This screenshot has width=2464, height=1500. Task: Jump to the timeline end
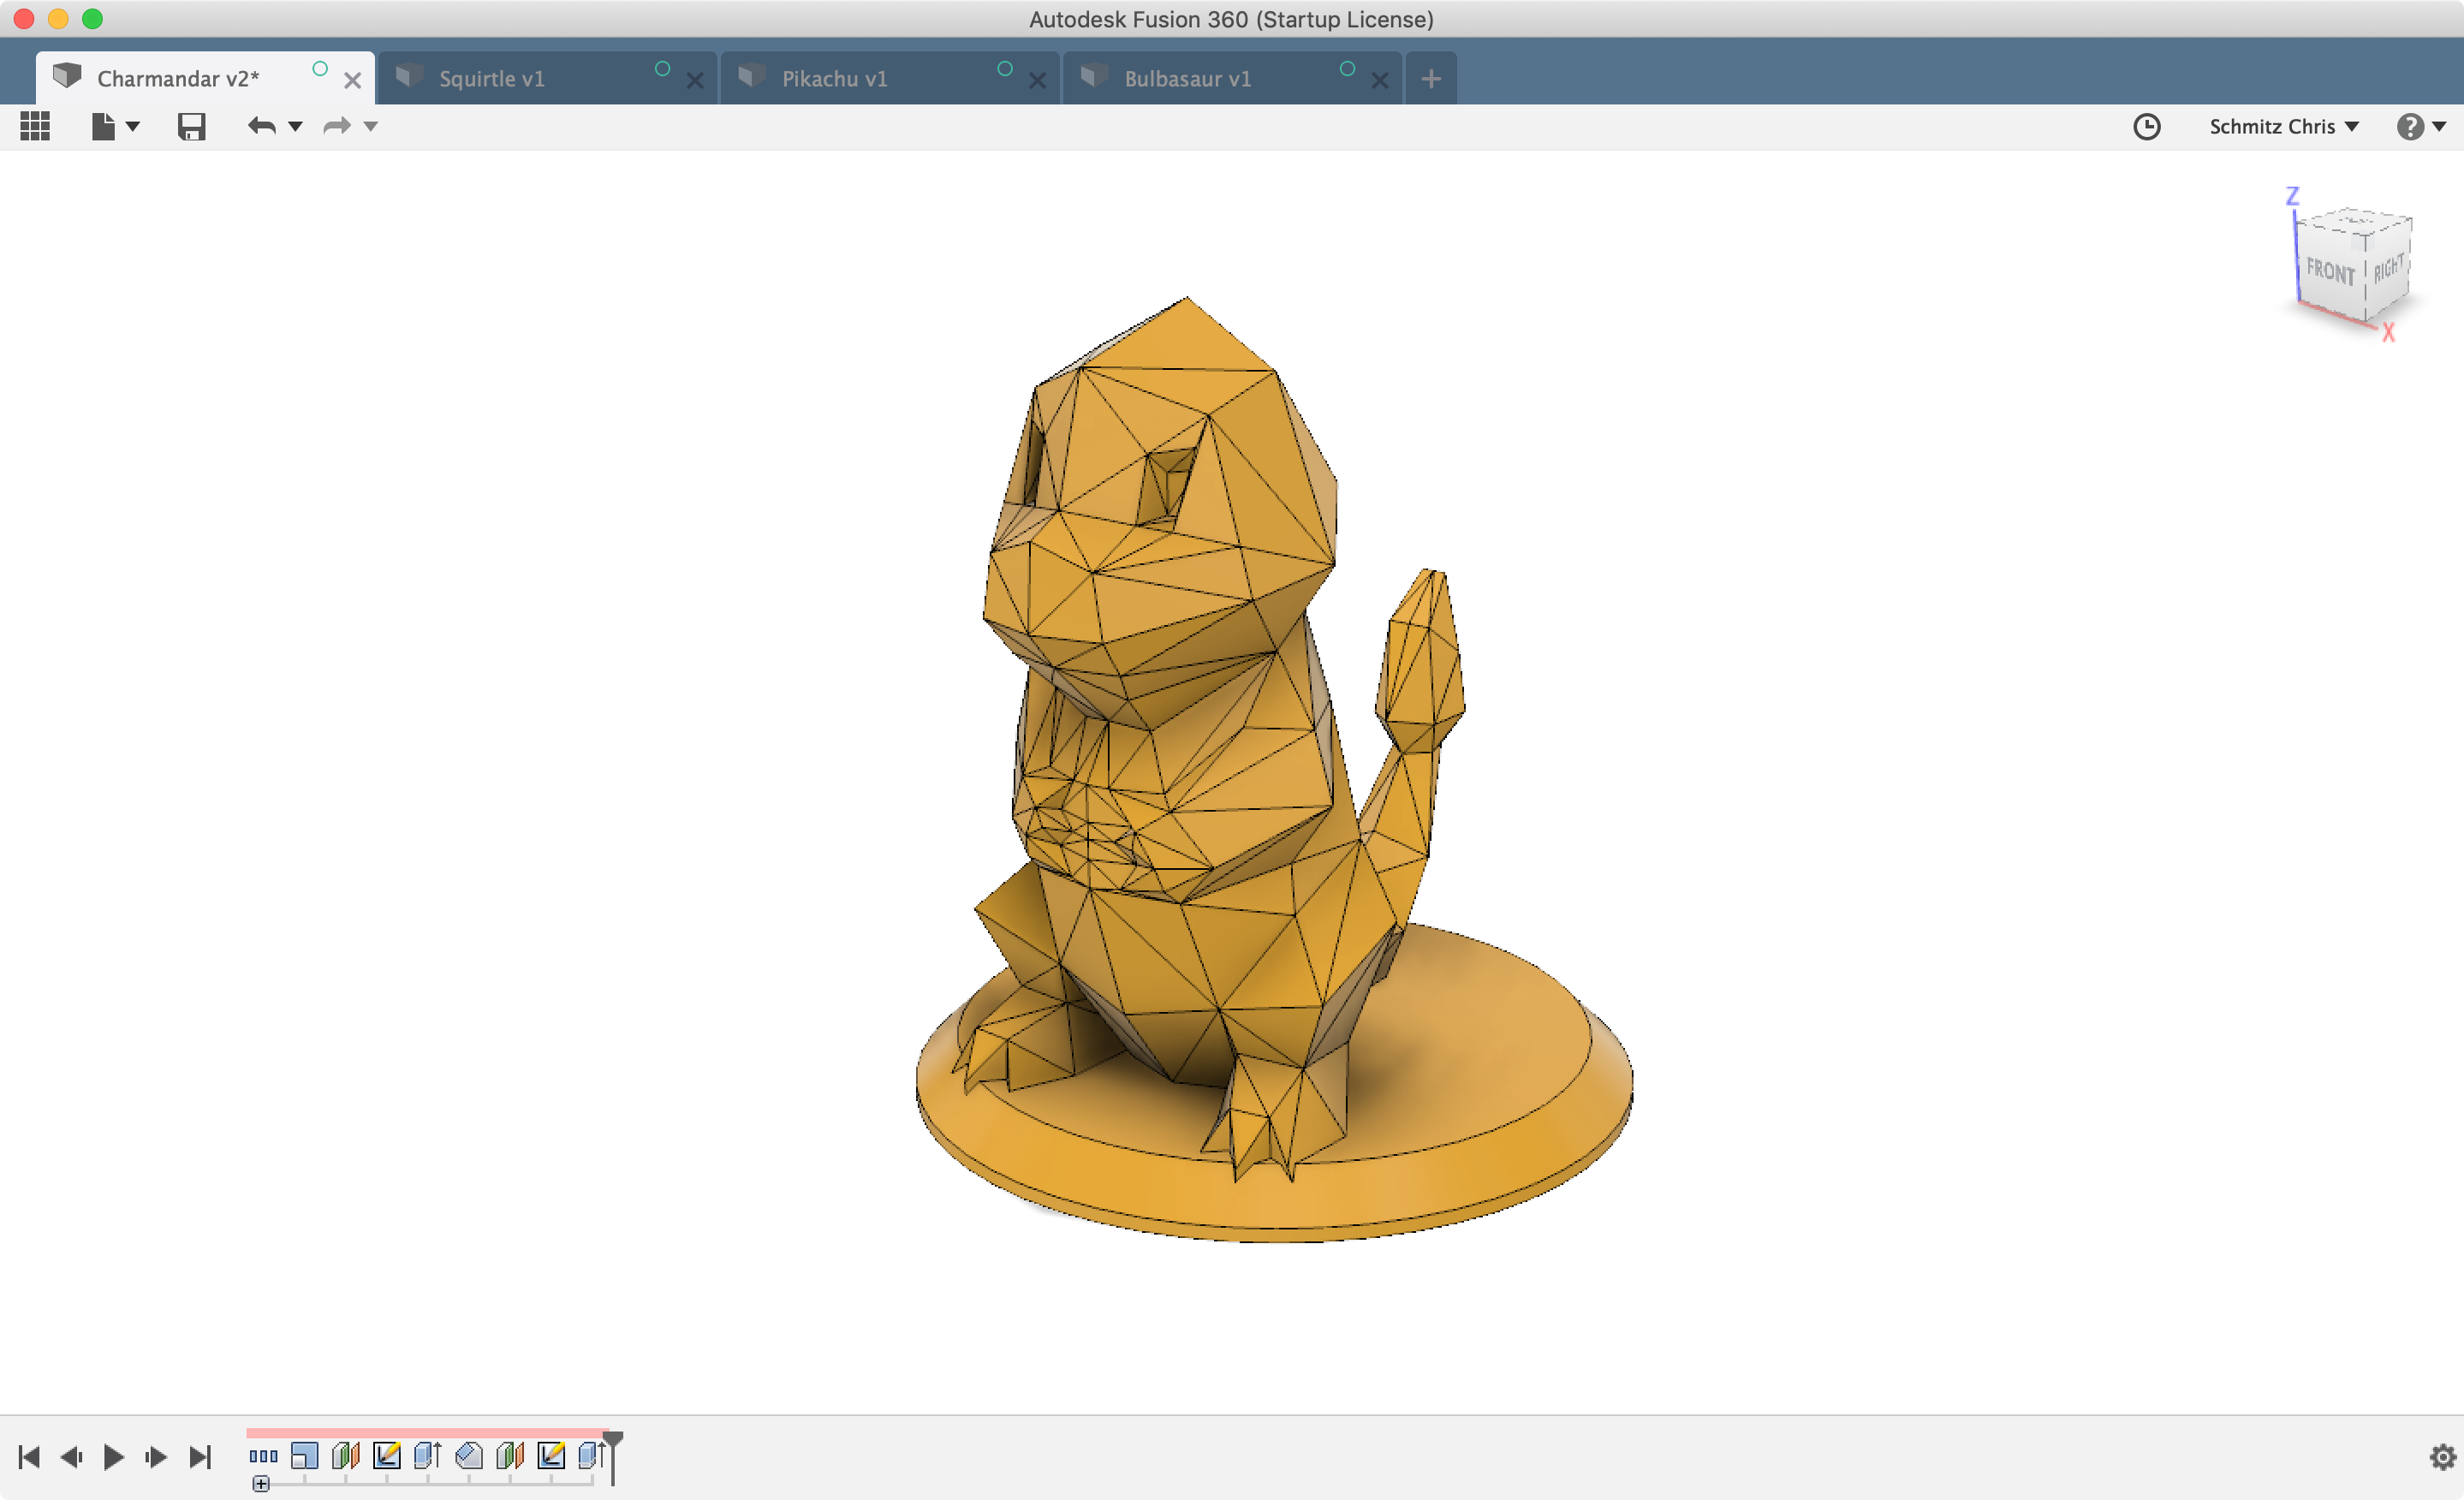(x=200, y=1457)
